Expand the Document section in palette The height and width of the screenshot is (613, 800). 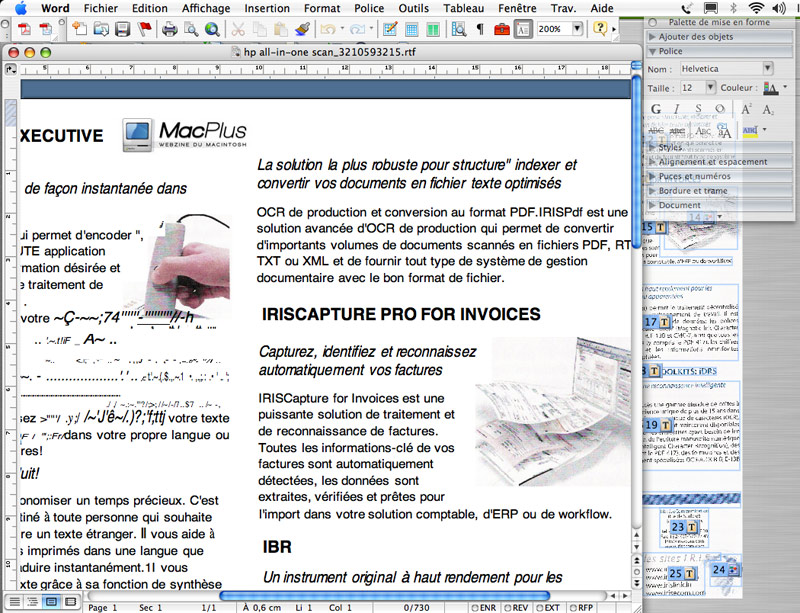coord(719,205)
